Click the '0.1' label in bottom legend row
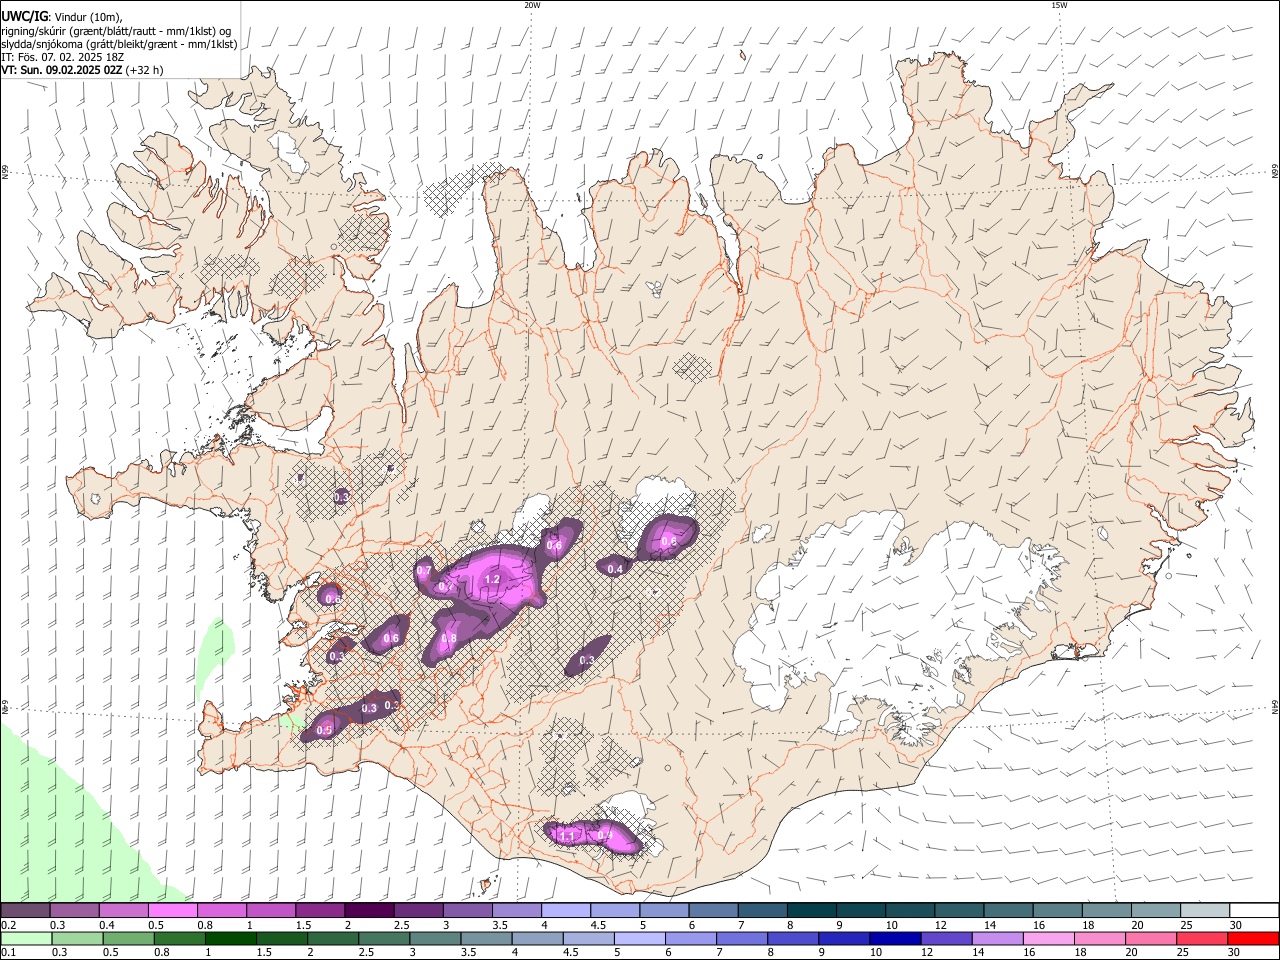Image resolution: width=1280 pixels, height=960 pixels. pyautogui.click(x=8, y=953)
